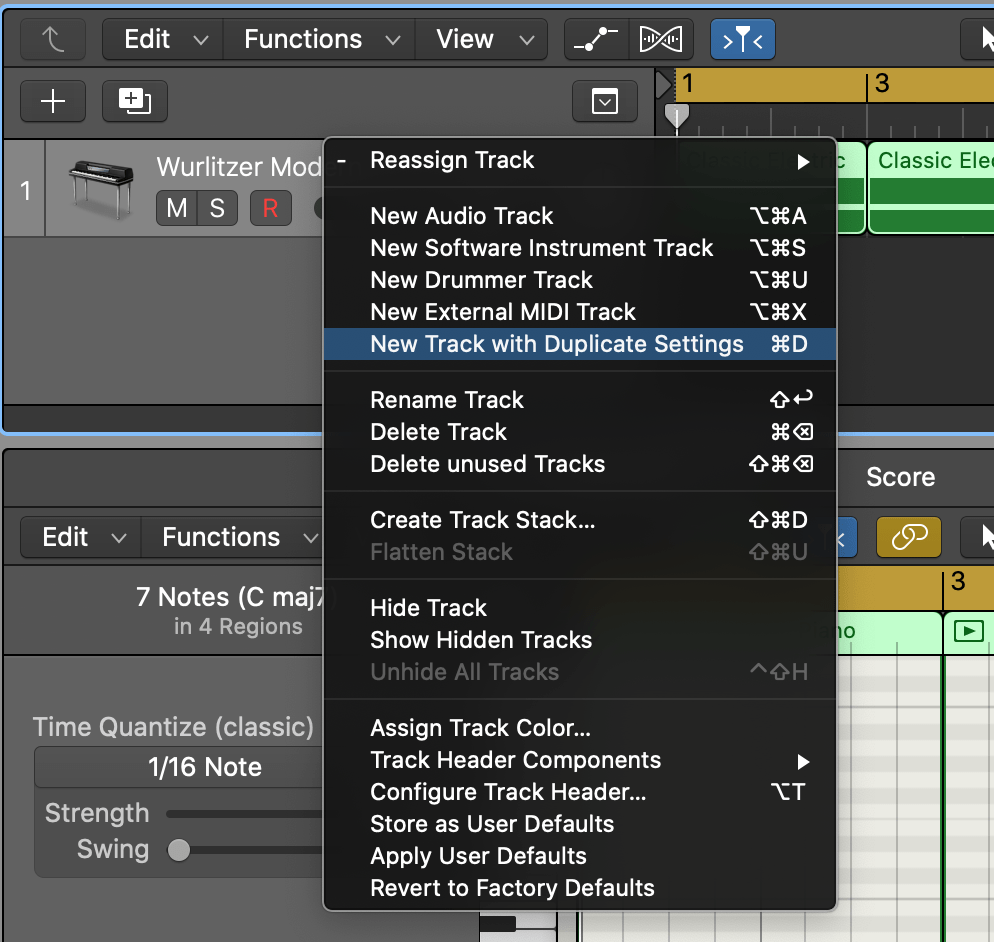The height and width of the screenshot is (942, 994).
Task: Click the Swing slider knob
Action: pos(179,850)
